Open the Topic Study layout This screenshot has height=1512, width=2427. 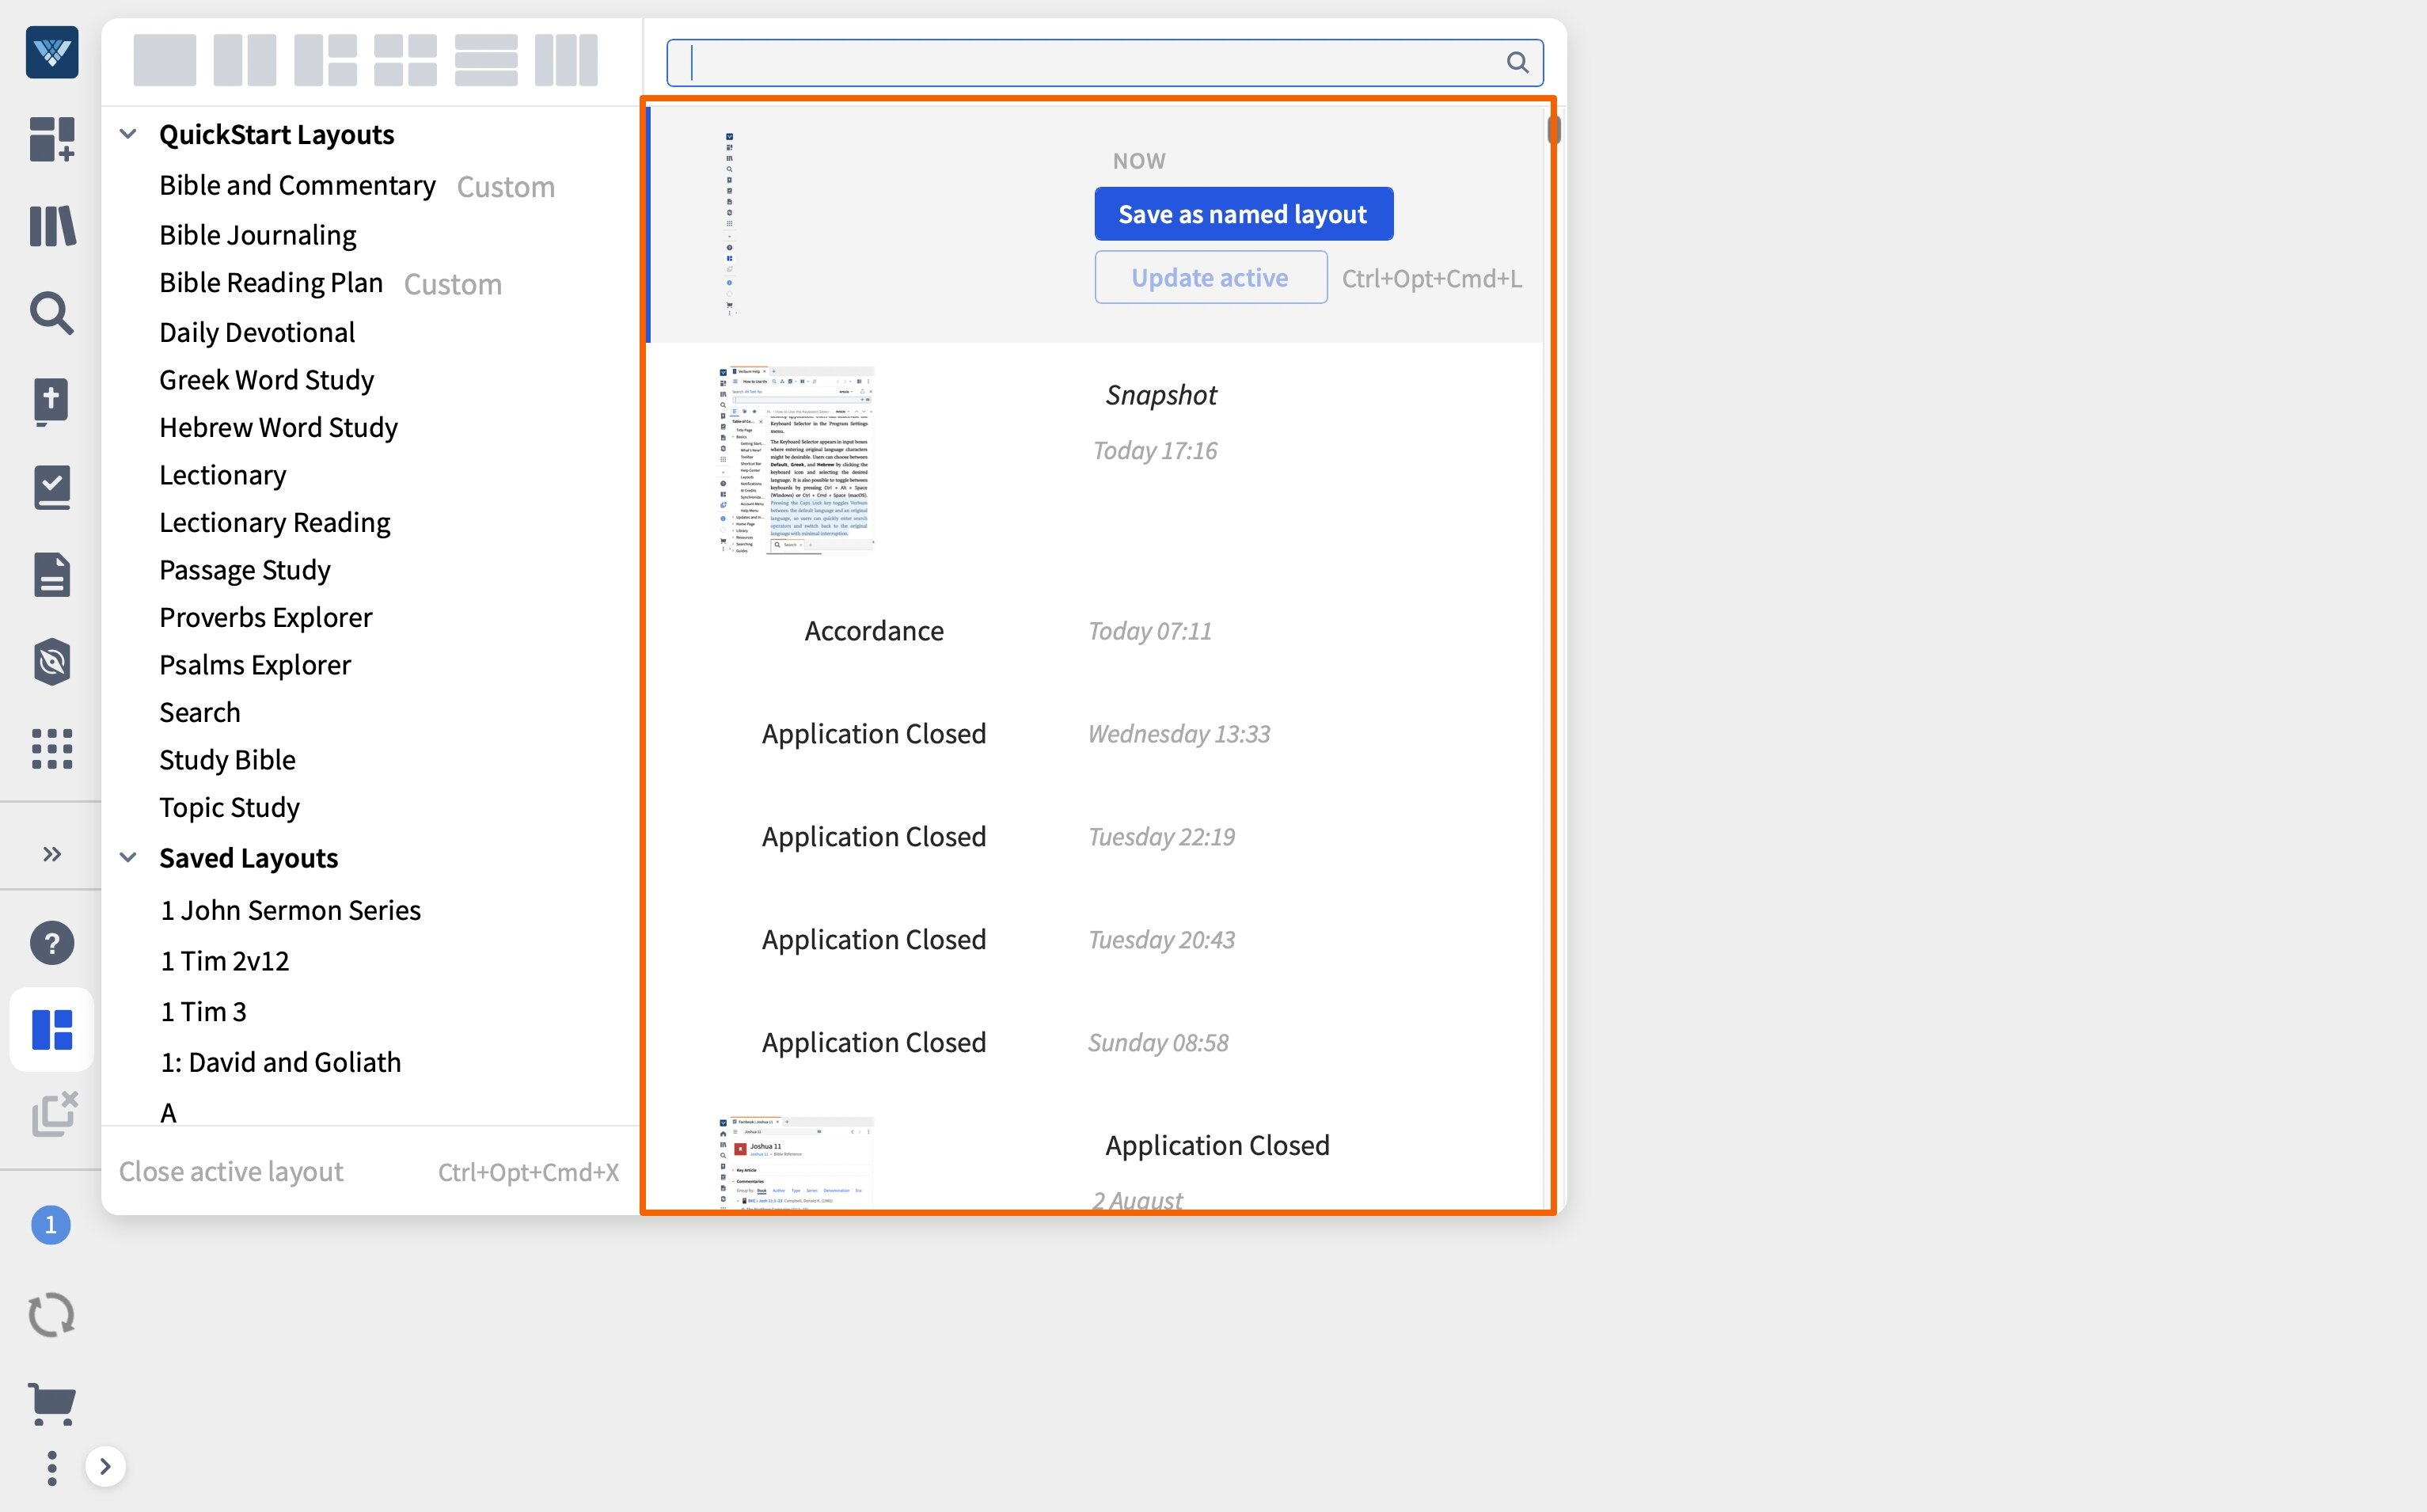(229, 807)
